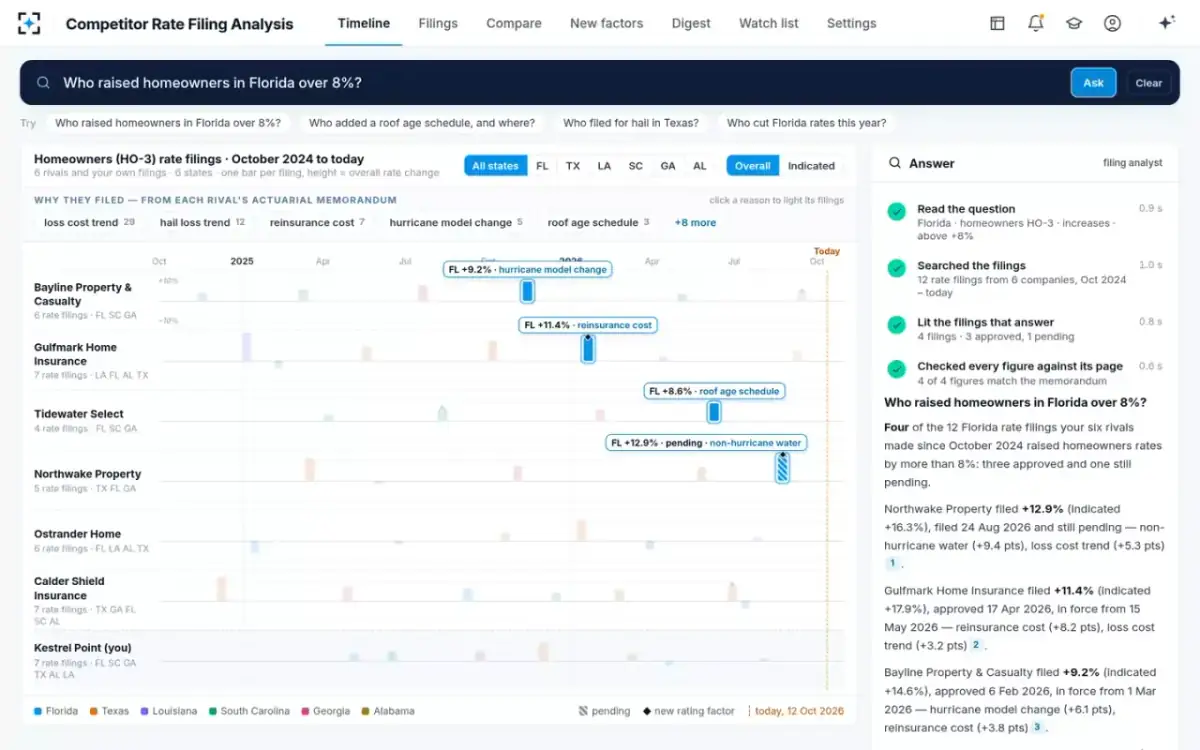The width and height of the screenshot is (1200, 750).
Task: Select the All states filter
Action: 495,166
